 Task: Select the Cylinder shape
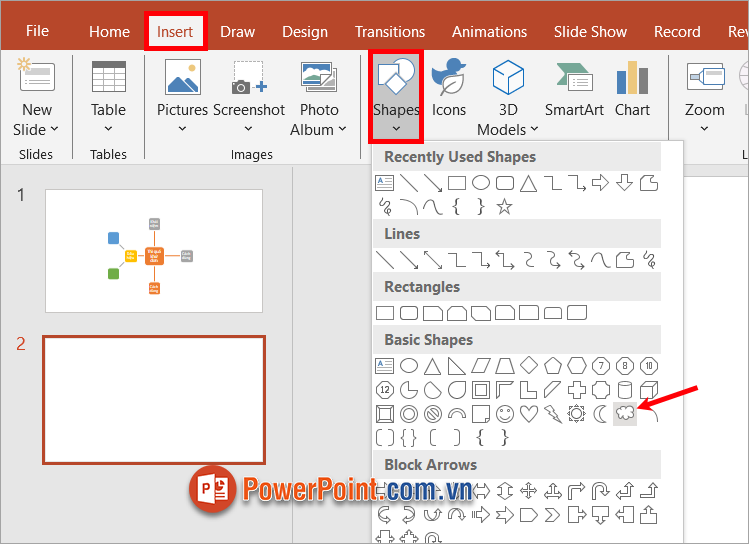pos(625,390)
